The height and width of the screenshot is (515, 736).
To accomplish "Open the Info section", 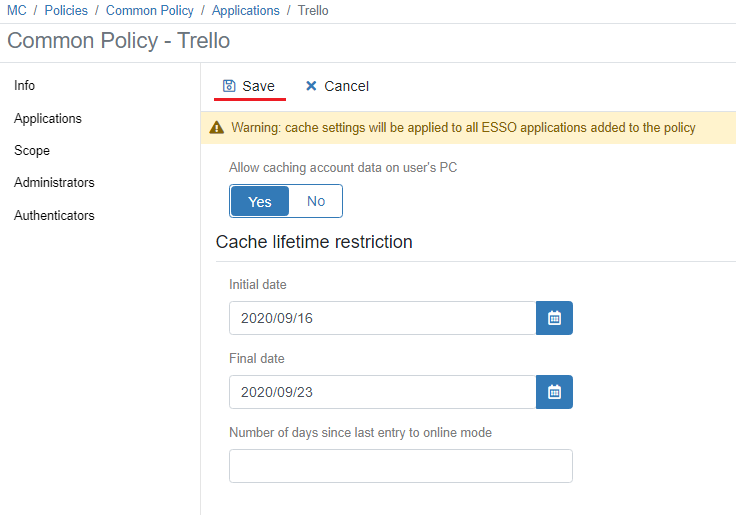I will 25,86.
